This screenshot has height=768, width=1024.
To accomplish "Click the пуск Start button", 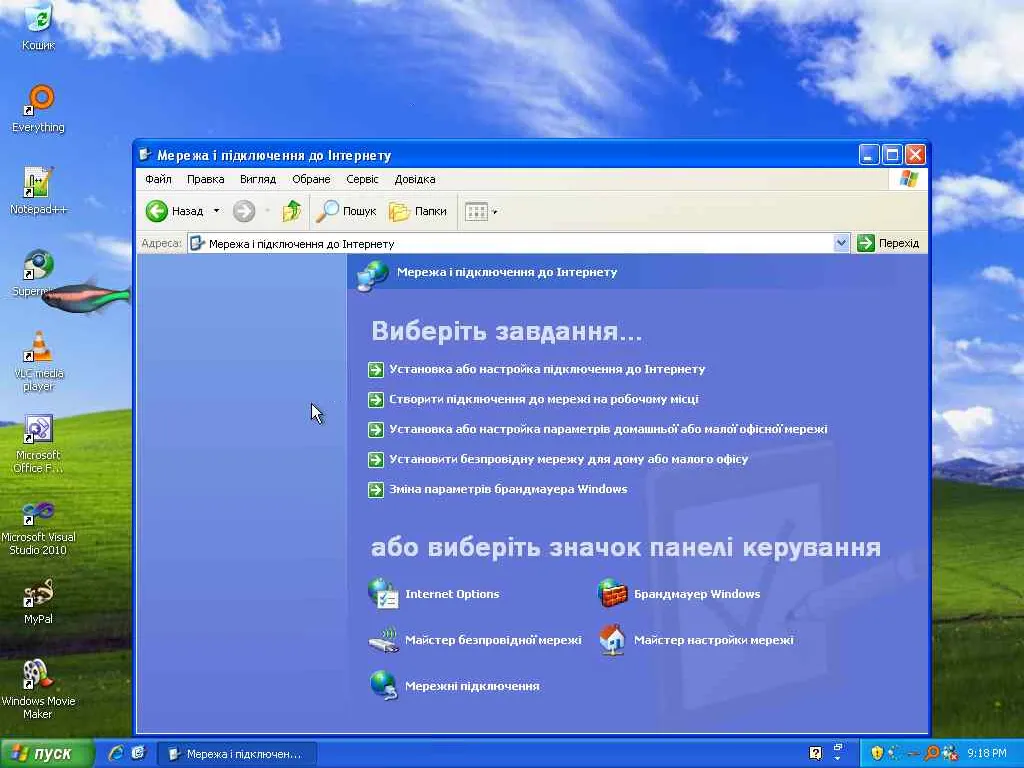I will (x=47, y=753).
